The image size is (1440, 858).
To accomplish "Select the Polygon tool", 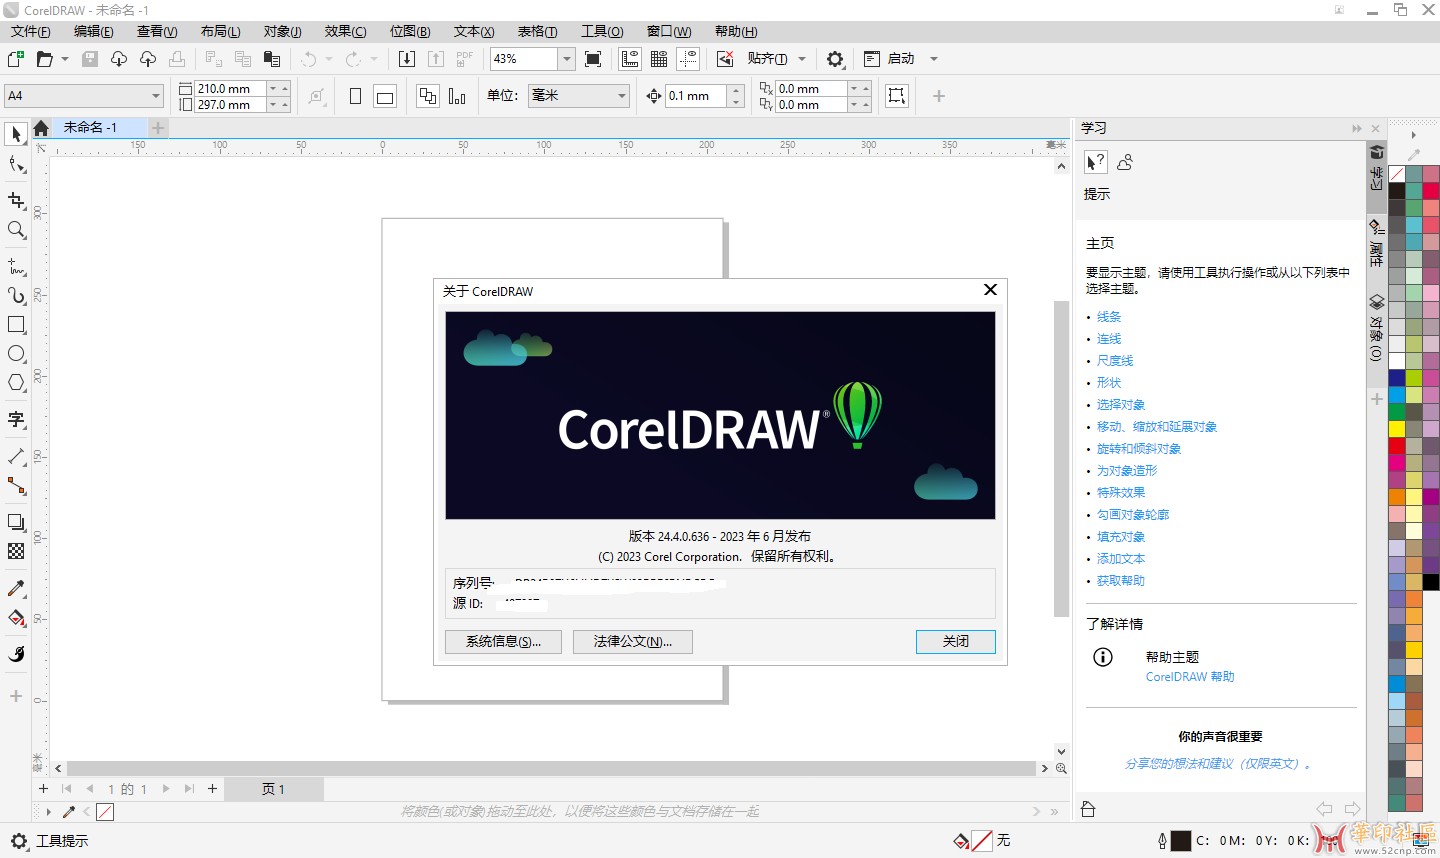I will click(16, 383).
